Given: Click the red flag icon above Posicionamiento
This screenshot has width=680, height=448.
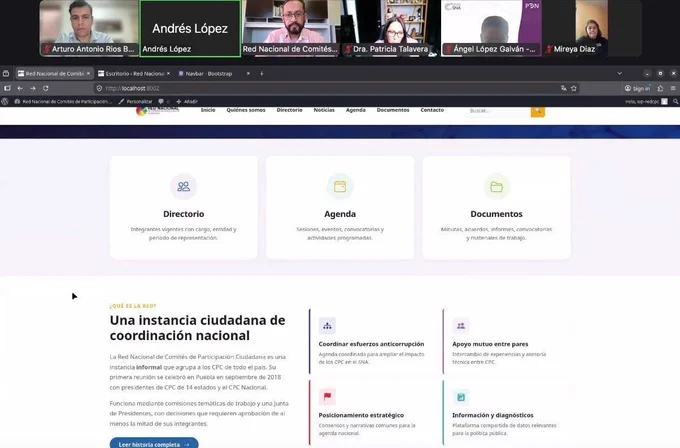Looking at the screenshot, I should coord(327,396).
